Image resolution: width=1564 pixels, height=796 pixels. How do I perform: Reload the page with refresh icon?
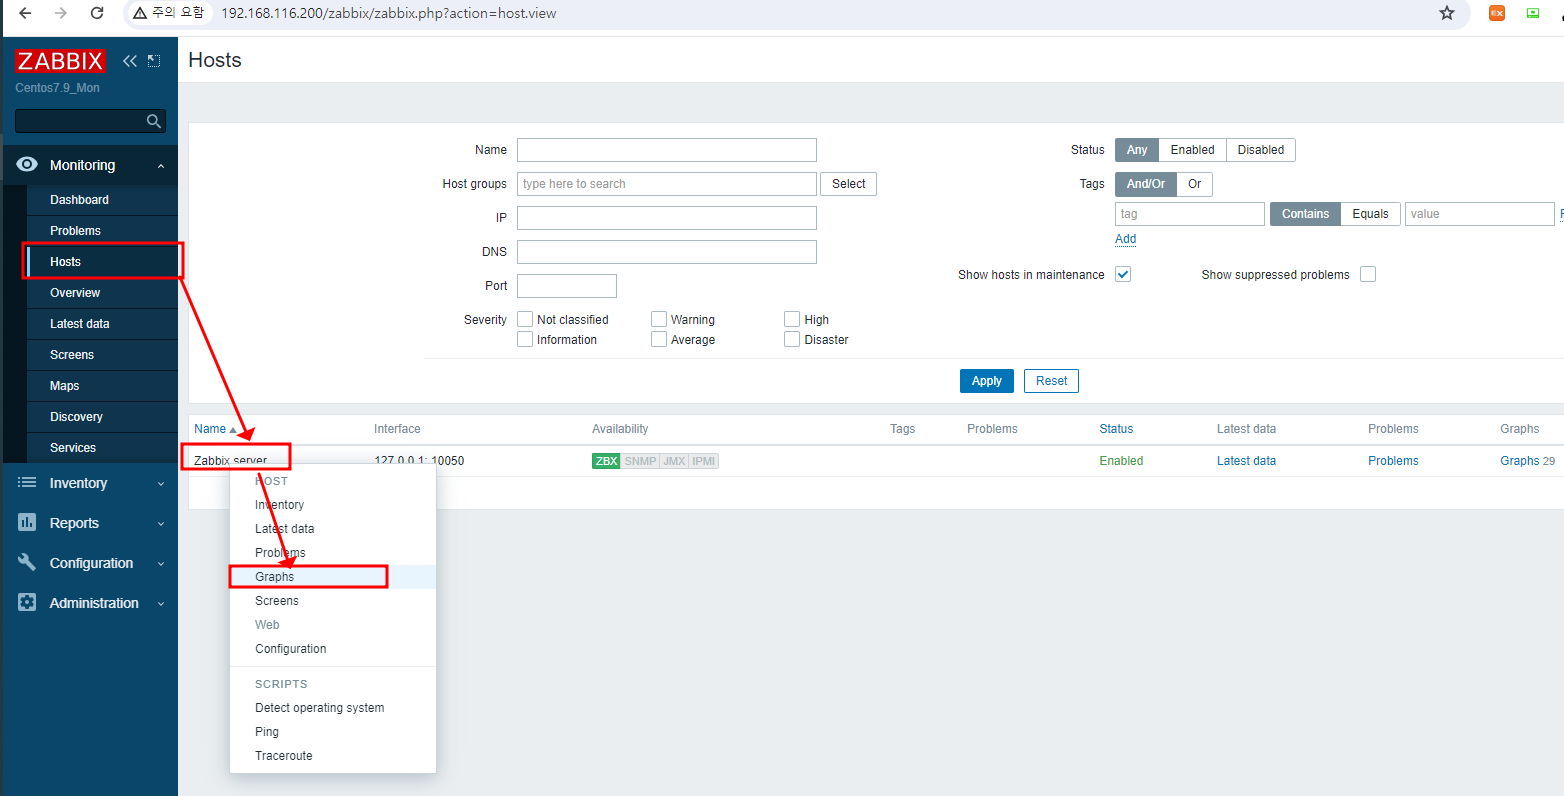97,13
